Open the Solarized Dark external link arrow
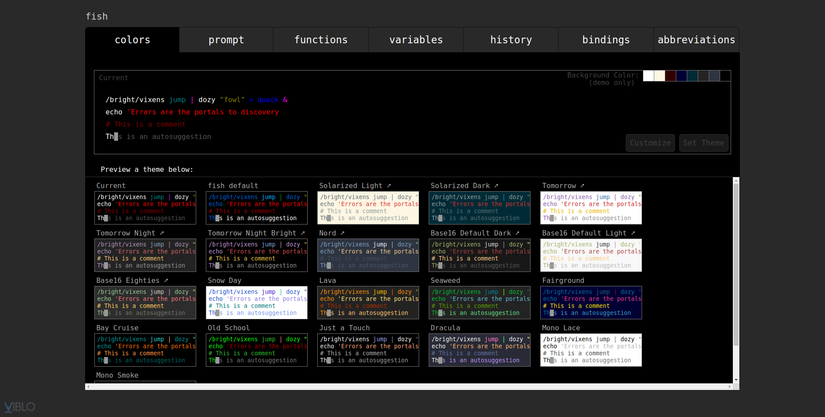This screenshot has width=825, height=417. 497,185
